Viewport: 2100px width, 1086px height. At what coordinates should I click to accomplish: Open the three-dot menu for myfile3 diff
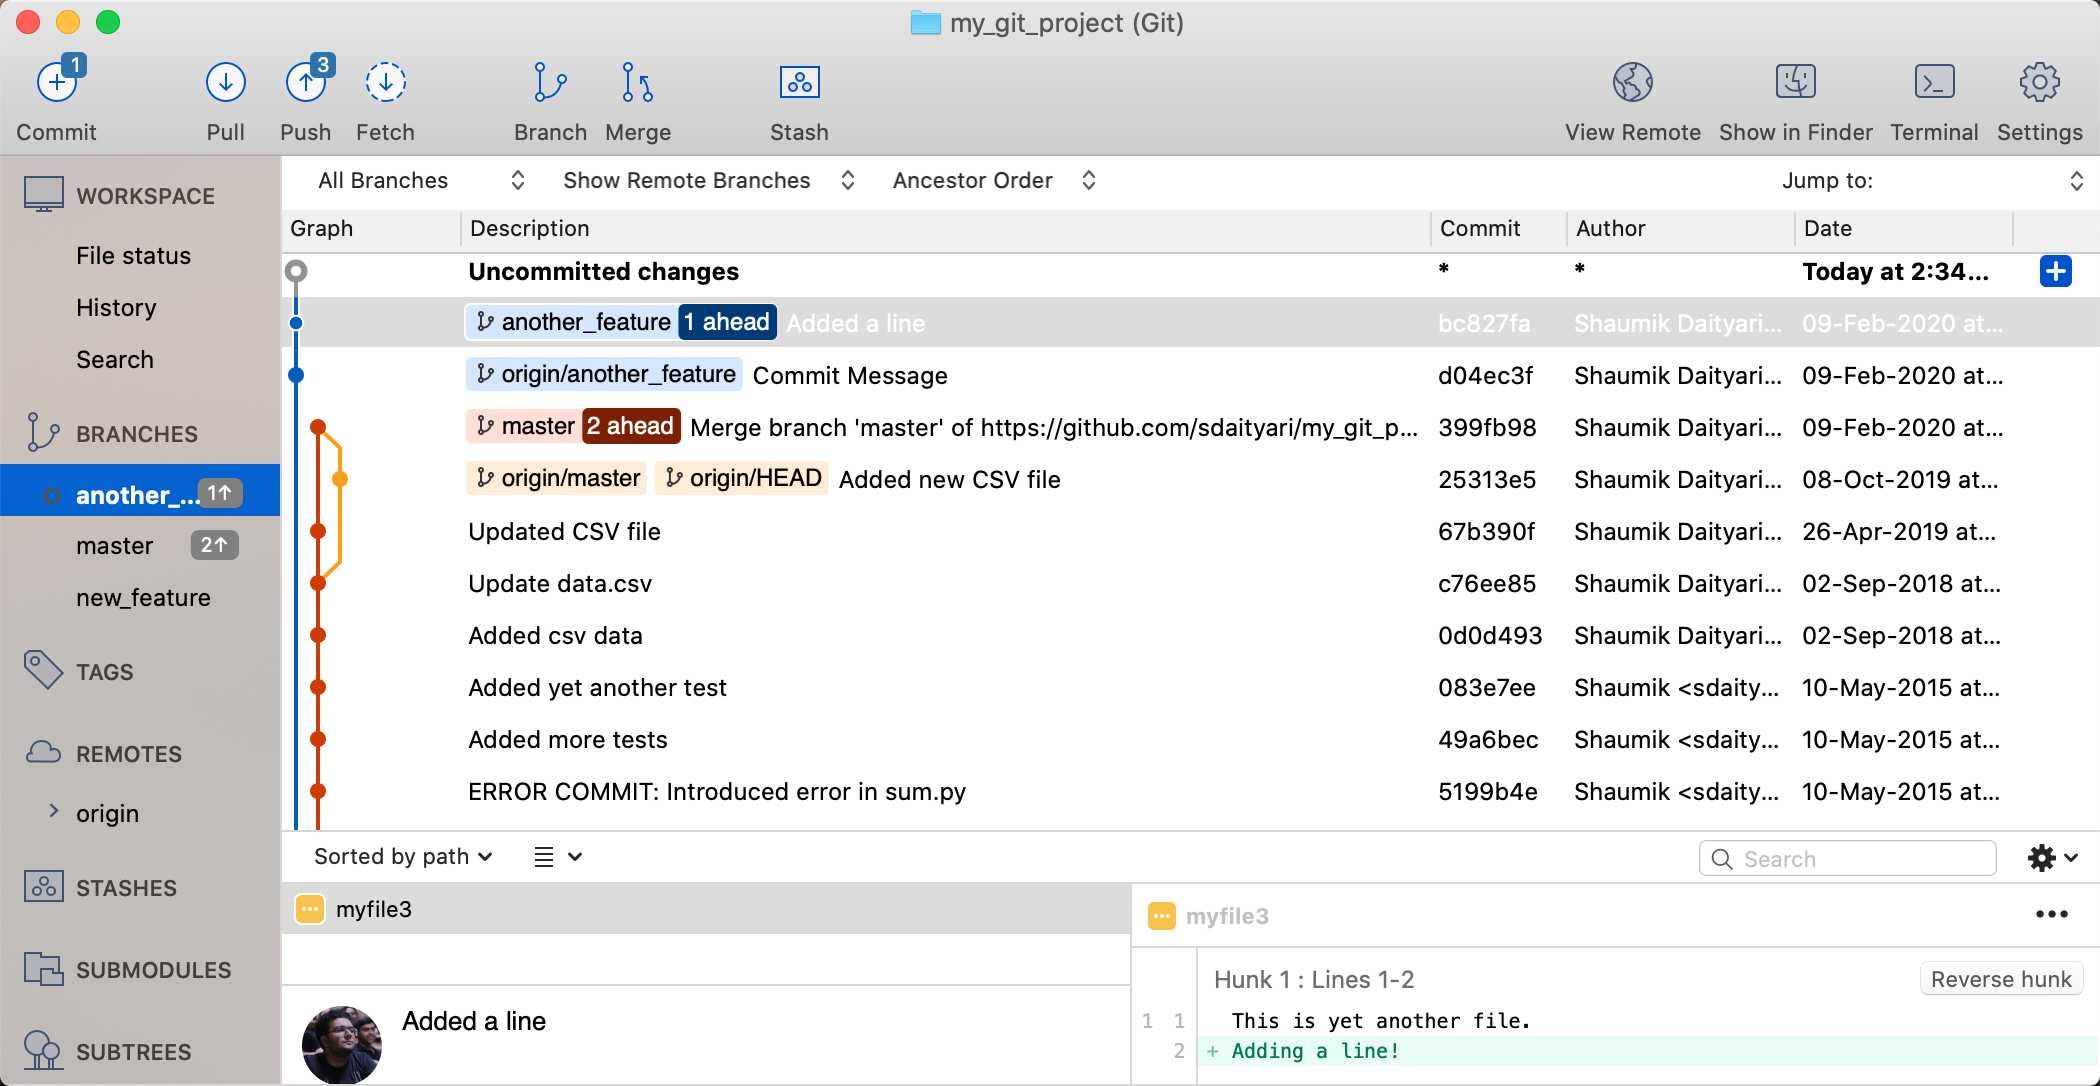tap(2051, 914)
